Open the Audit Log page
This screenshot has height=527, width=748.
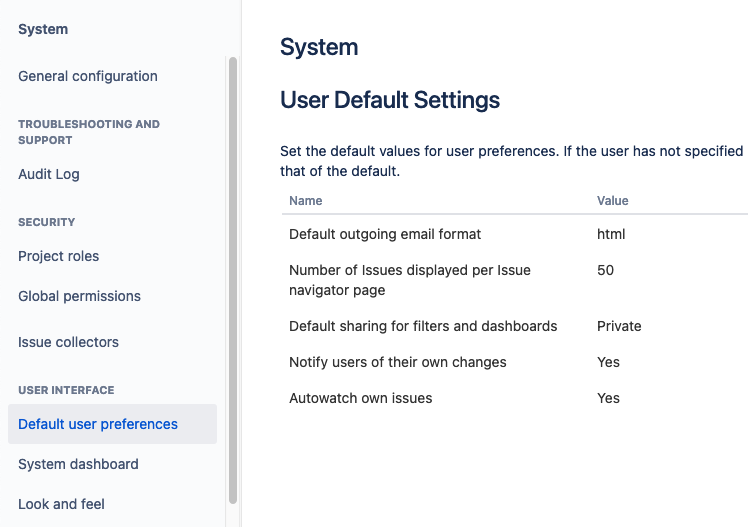pos(49,174)
